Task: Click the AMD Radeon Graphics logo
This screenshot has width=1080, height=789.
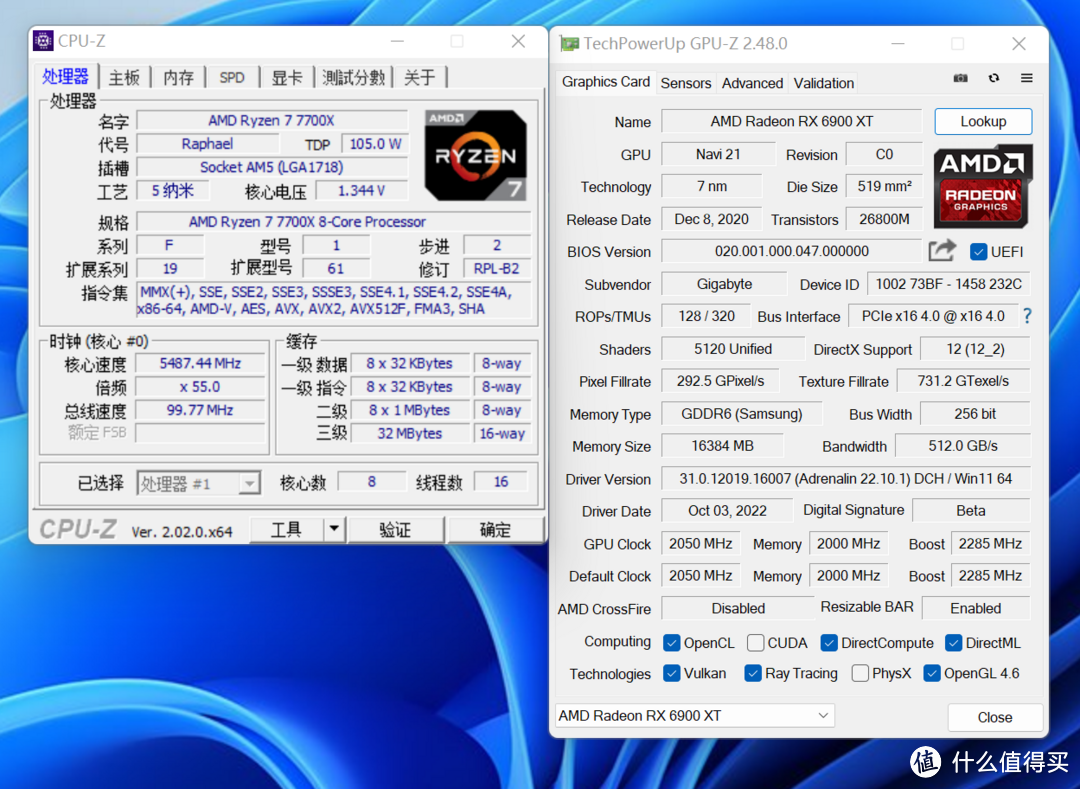Action: [x=983, y=187]
